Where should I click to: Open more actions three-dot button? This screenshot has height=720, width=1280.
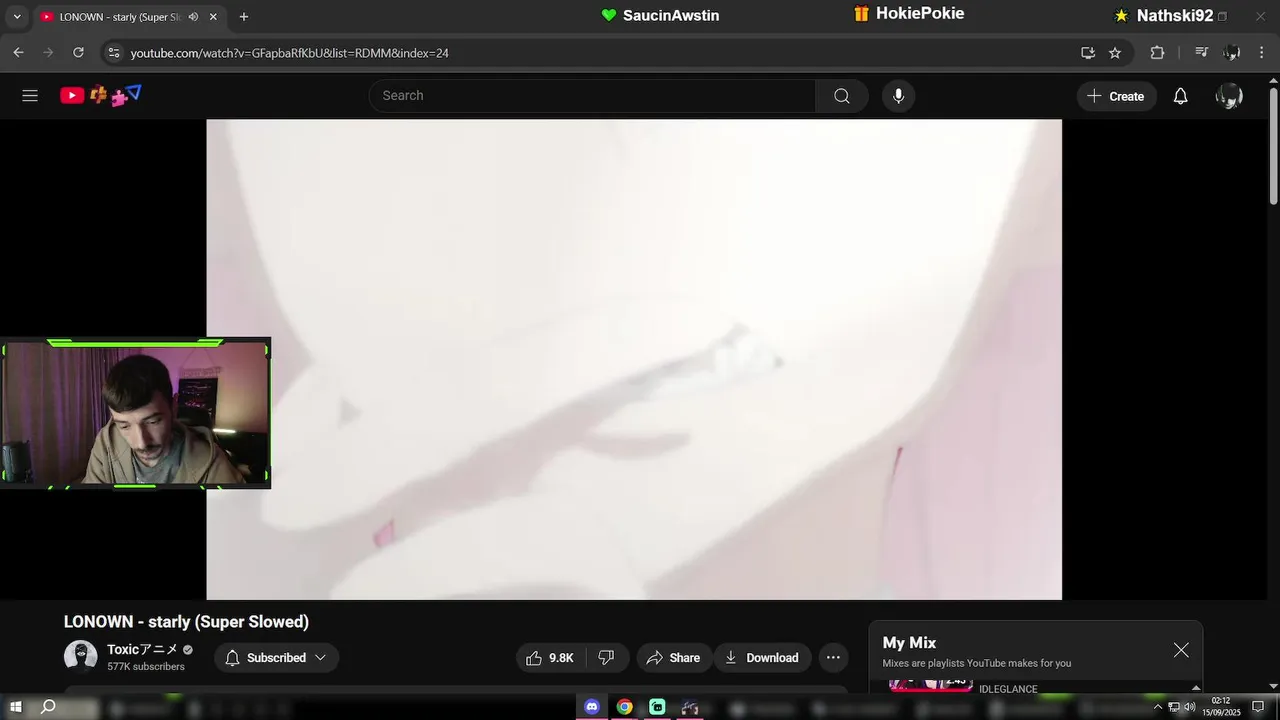(833, 658)
